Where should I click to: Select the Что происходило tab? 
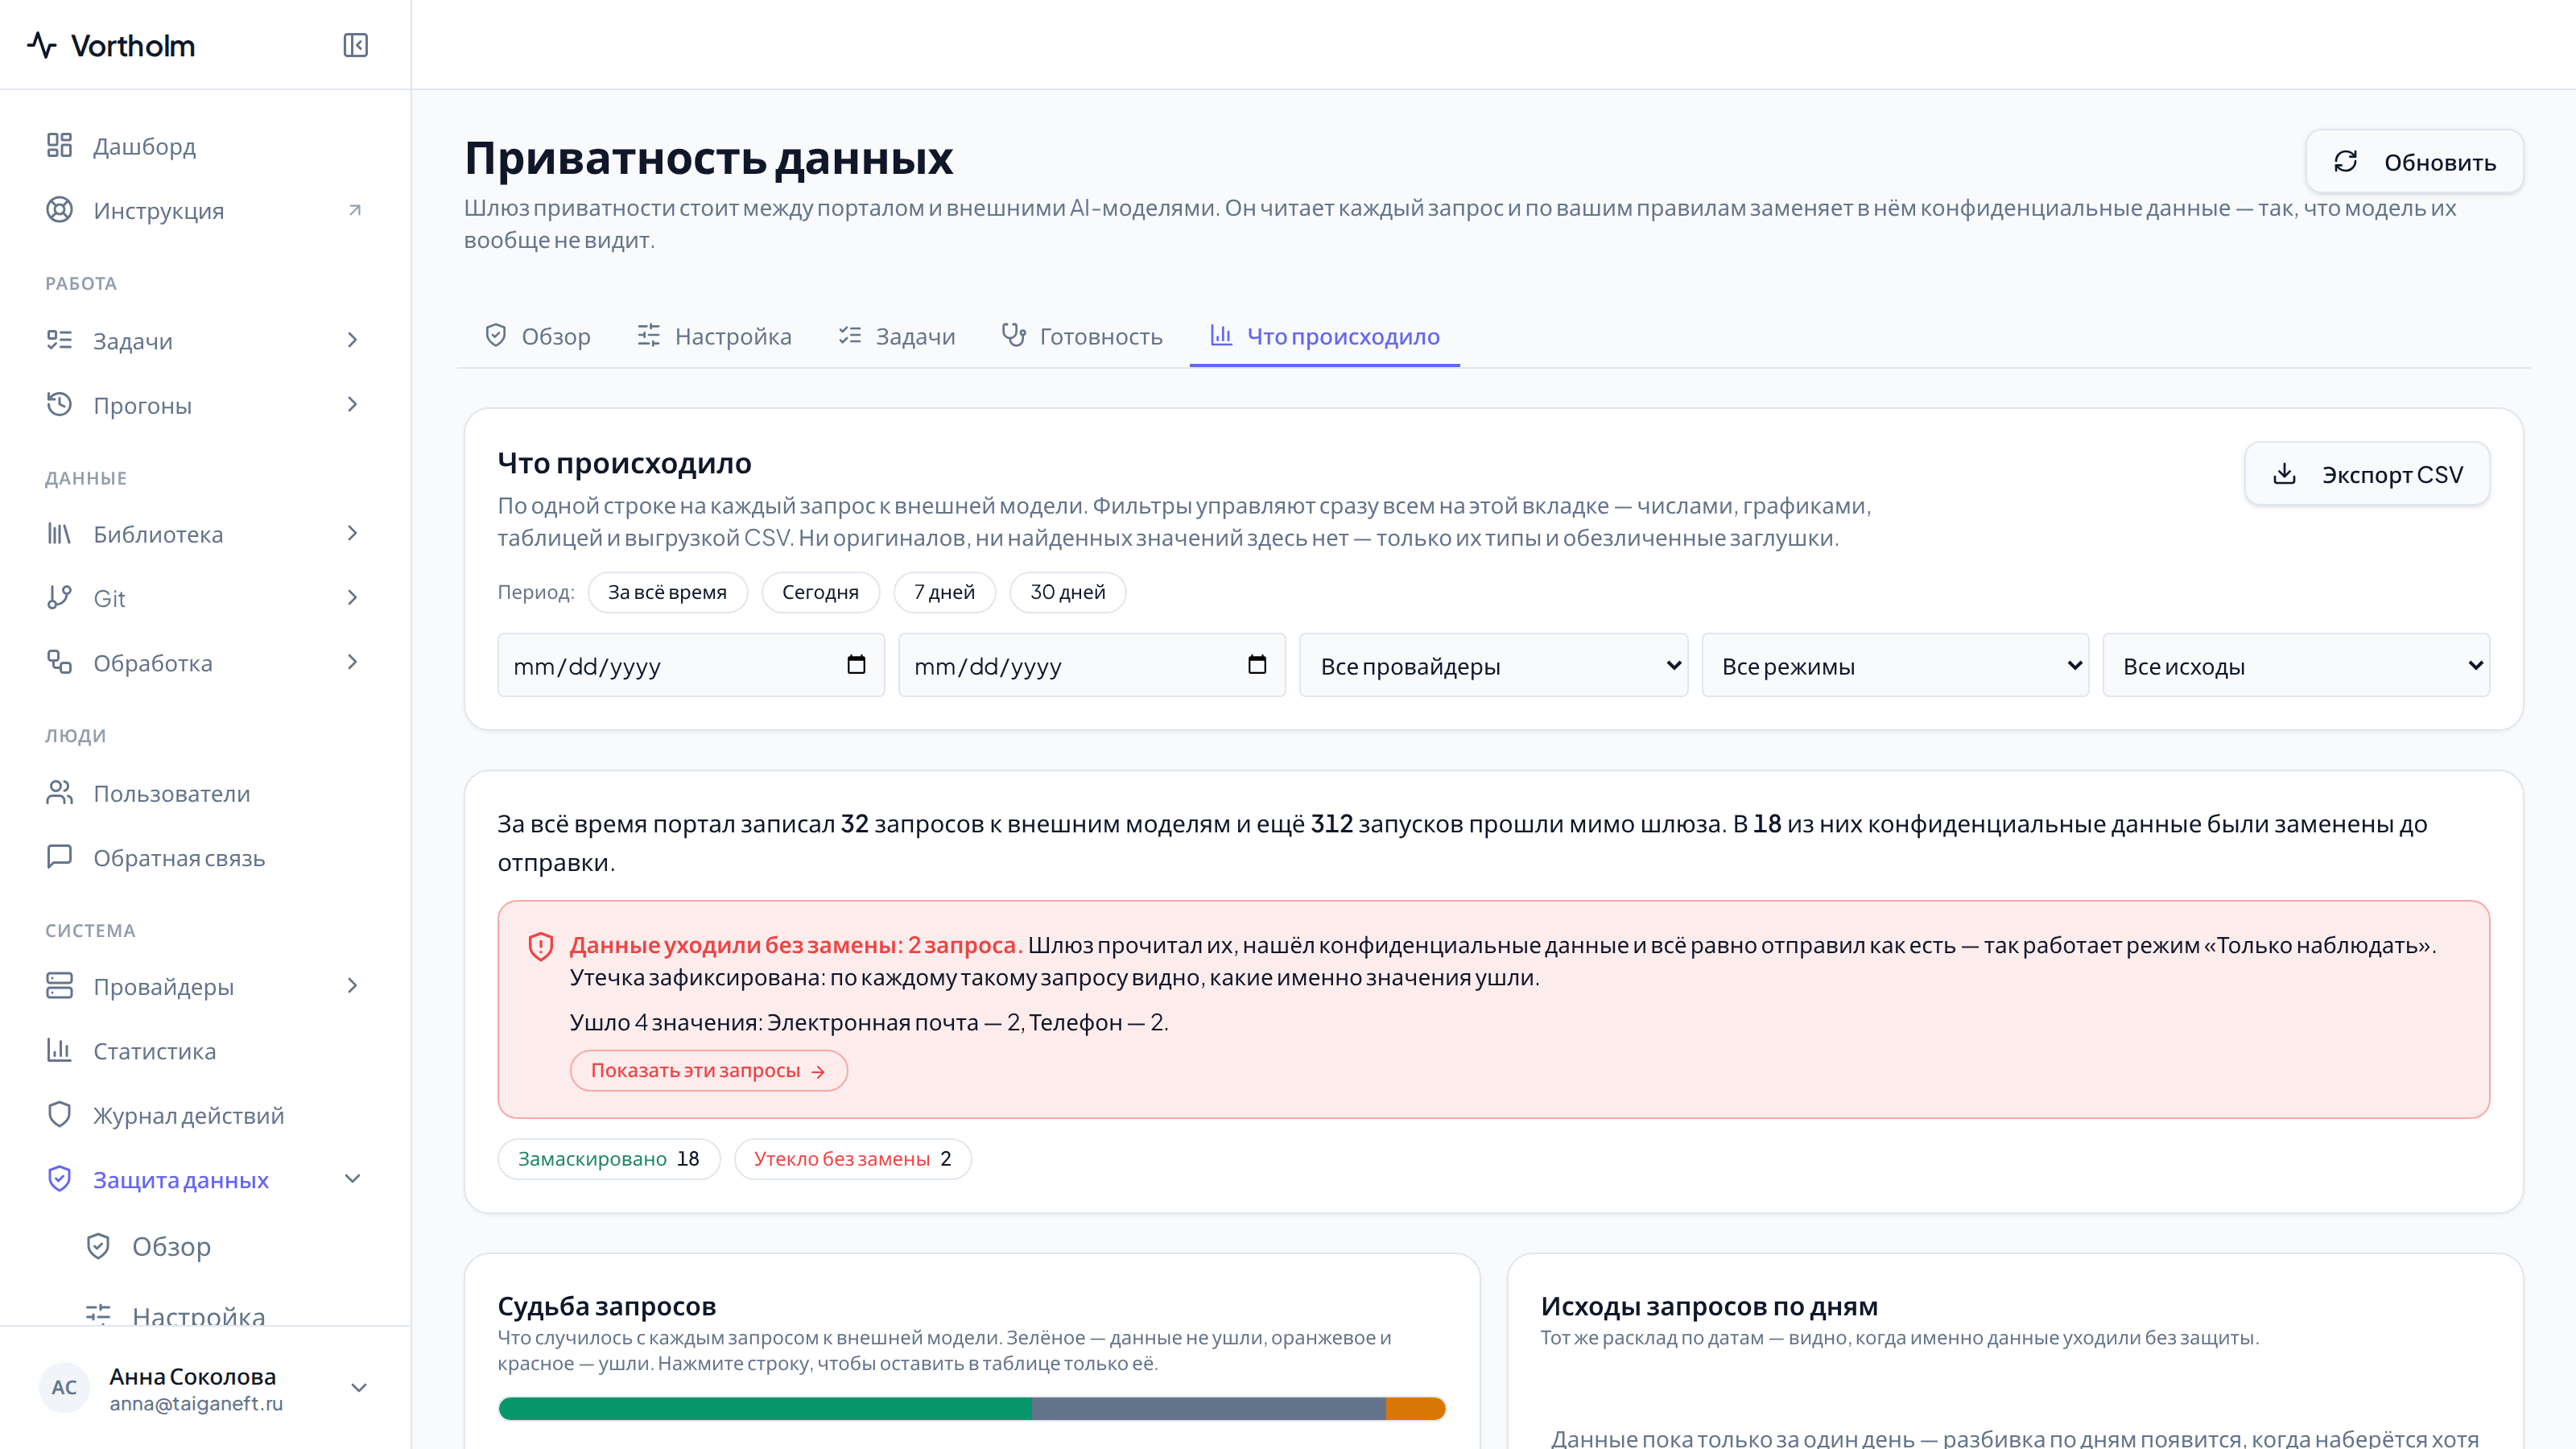(x=1324, y=336)
